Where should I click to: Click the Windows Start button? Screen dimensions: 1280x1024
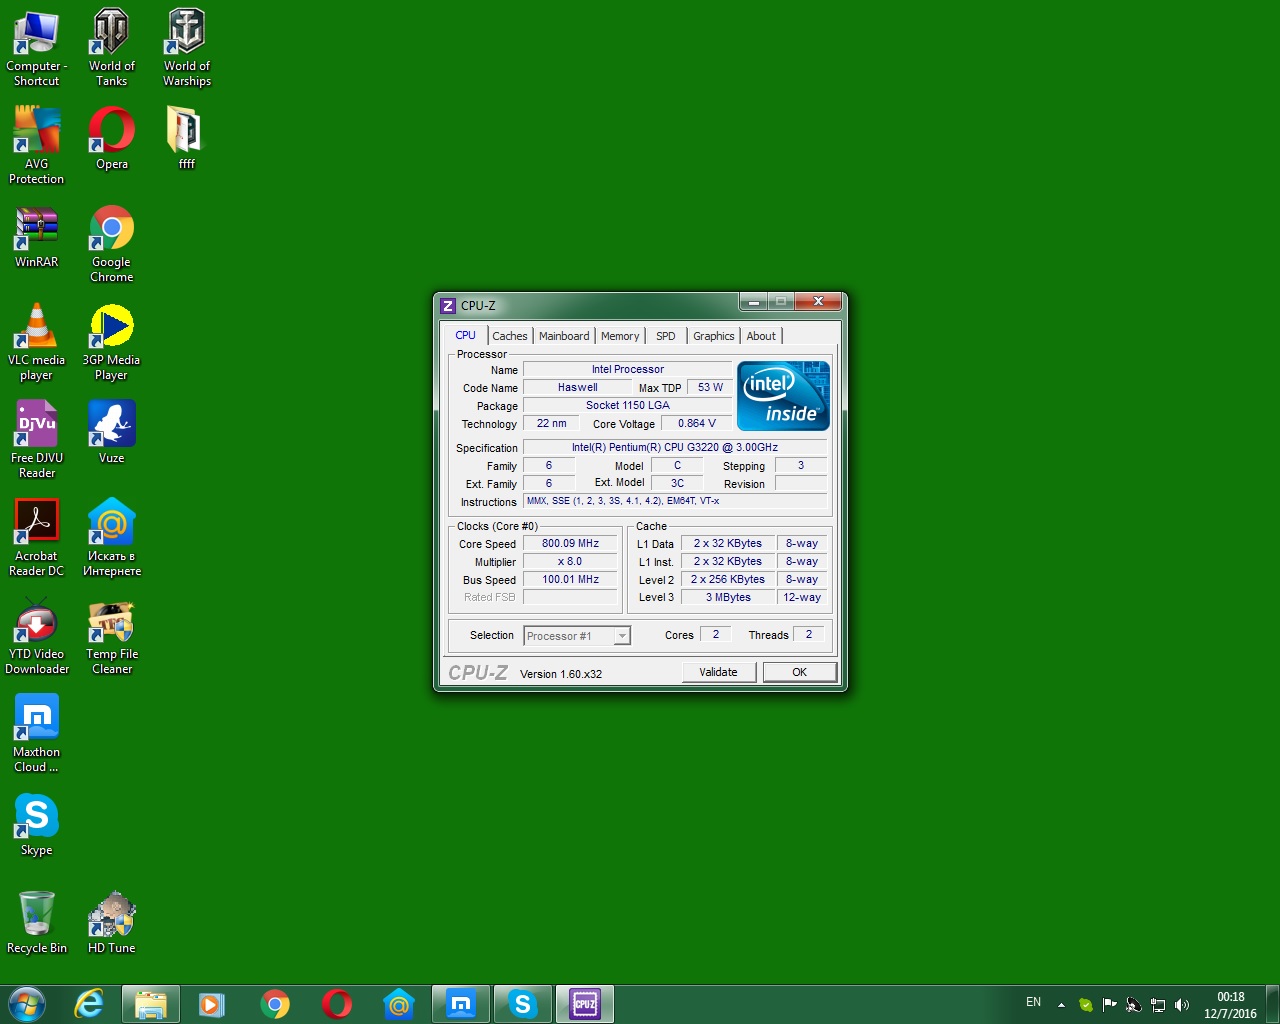(26, 1003)
